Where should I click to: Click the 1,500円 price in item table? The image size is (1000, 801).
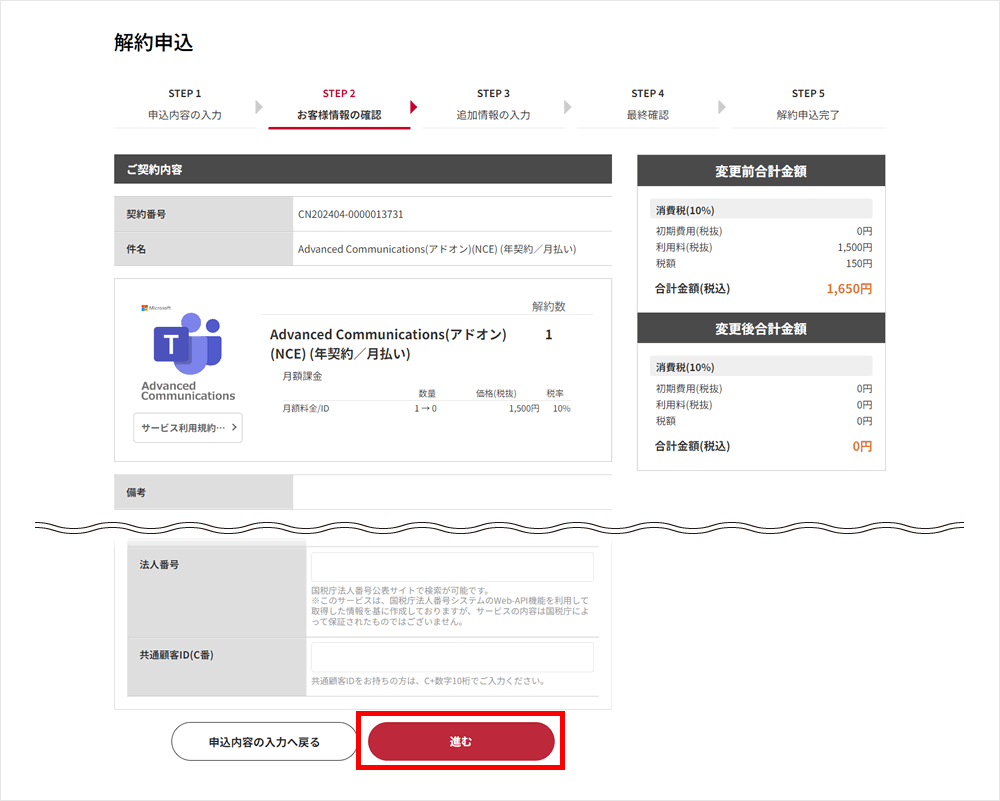click(524, 409)
